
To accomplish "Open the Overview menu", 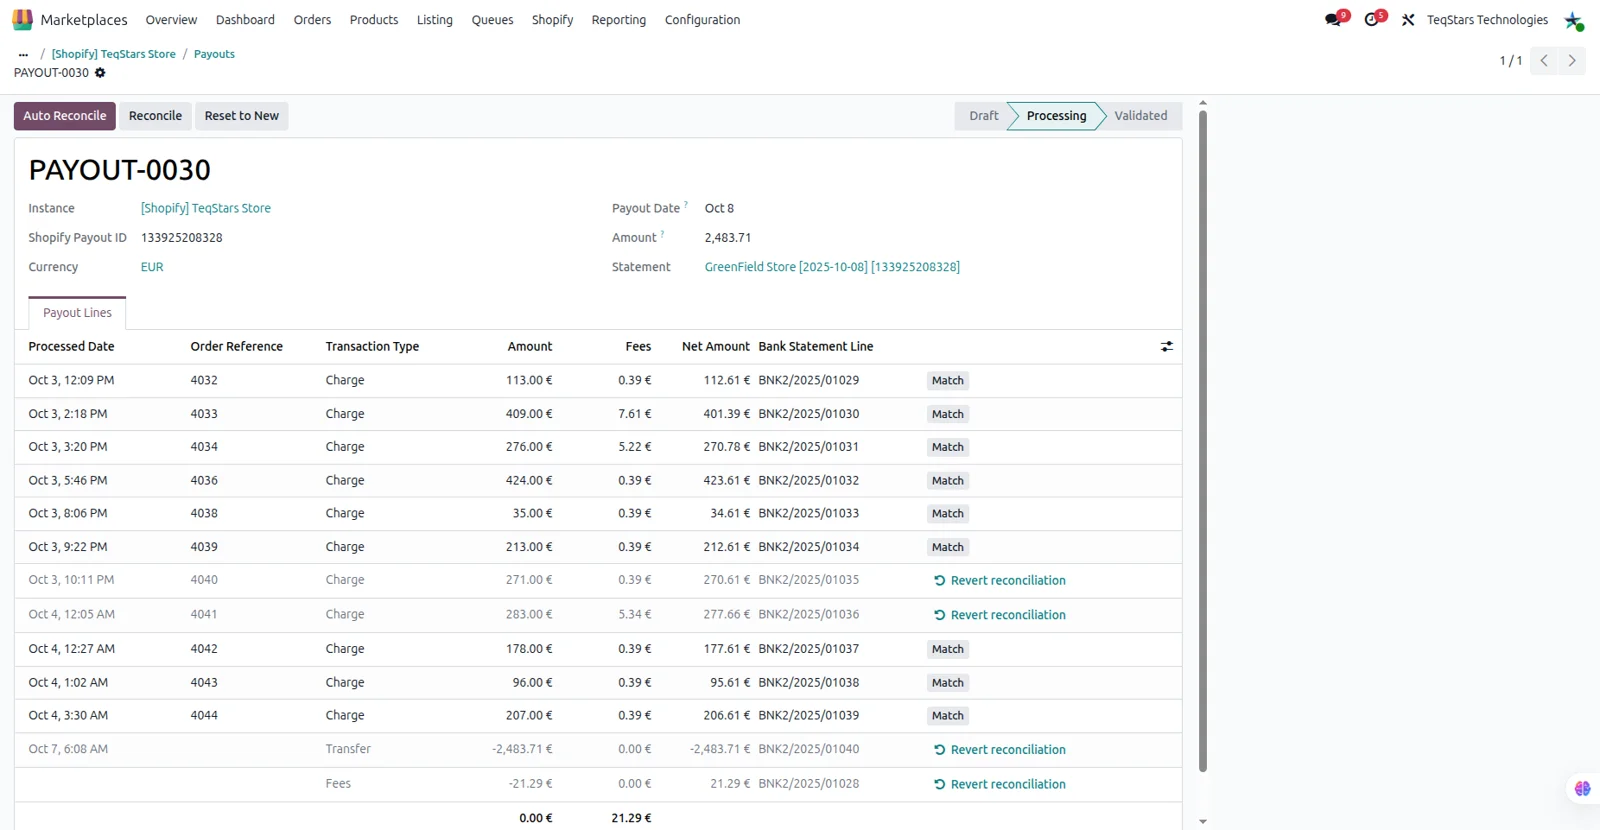I will tap(171, 20).
